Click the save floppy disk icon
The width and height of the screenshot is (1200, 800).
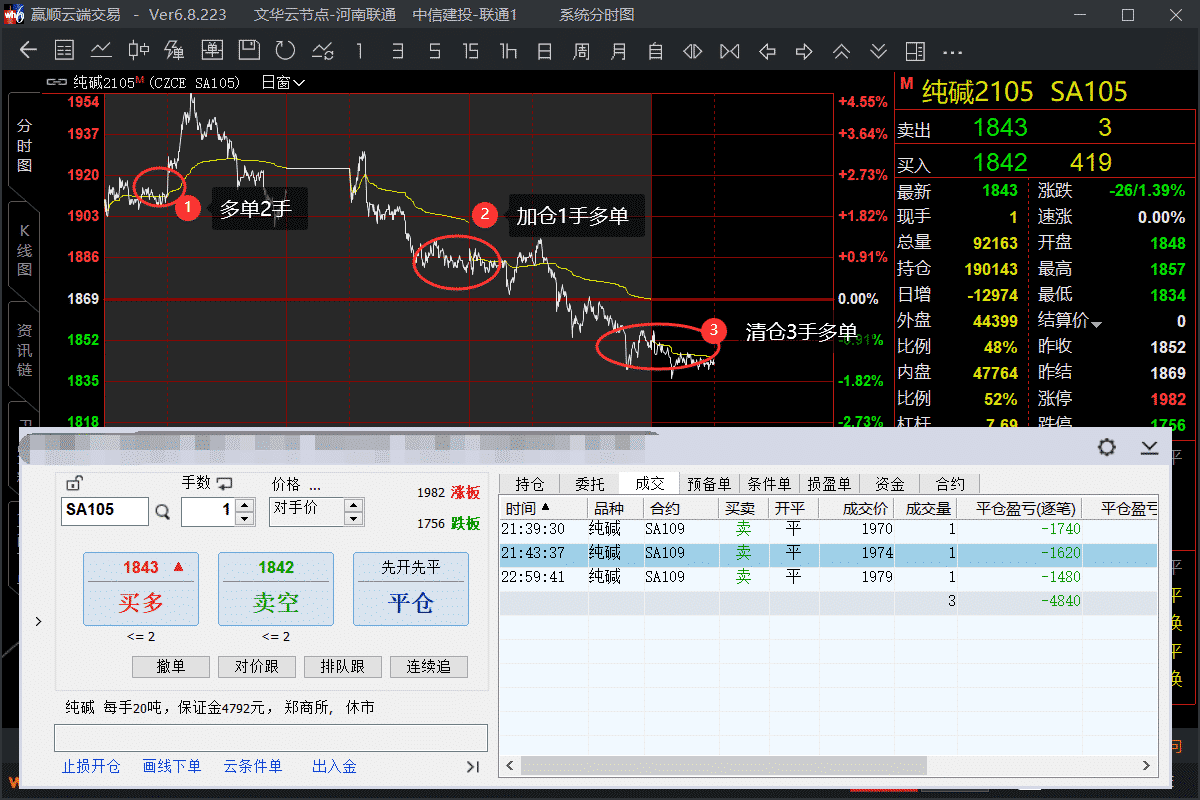(249, 51)
